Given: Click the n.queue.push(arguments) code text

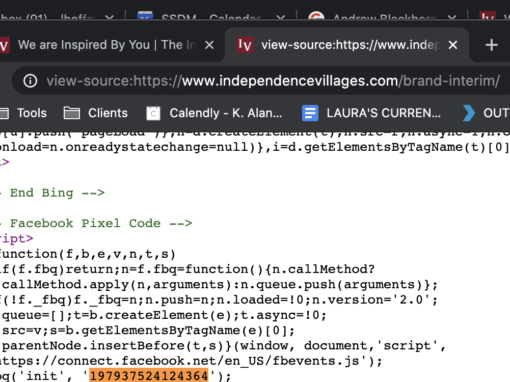Looking at the screenshot, I should (x=332, y=285).
